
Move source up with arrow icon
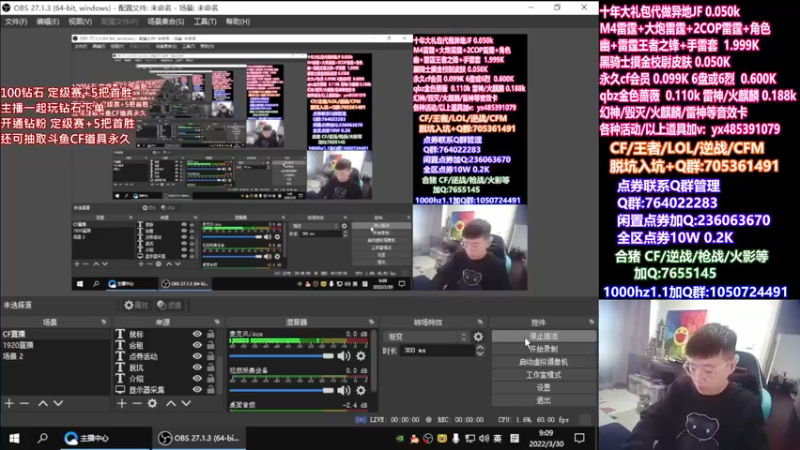point(171,404)
